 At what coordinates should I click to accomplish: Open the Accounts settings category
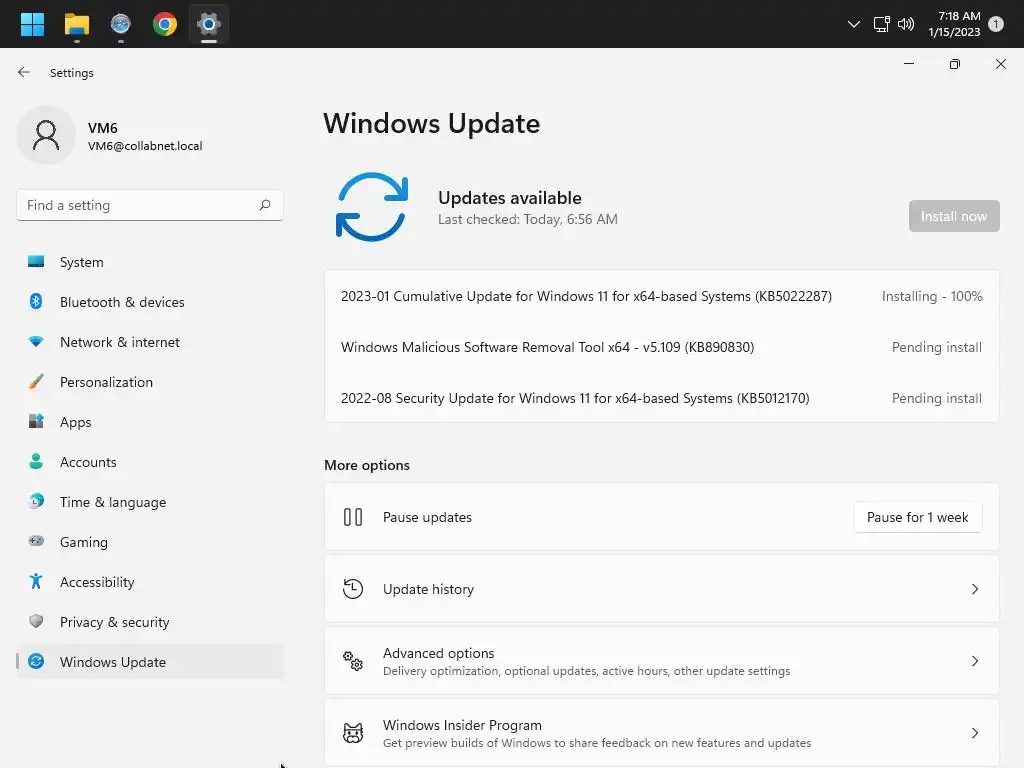click(150, 462)
